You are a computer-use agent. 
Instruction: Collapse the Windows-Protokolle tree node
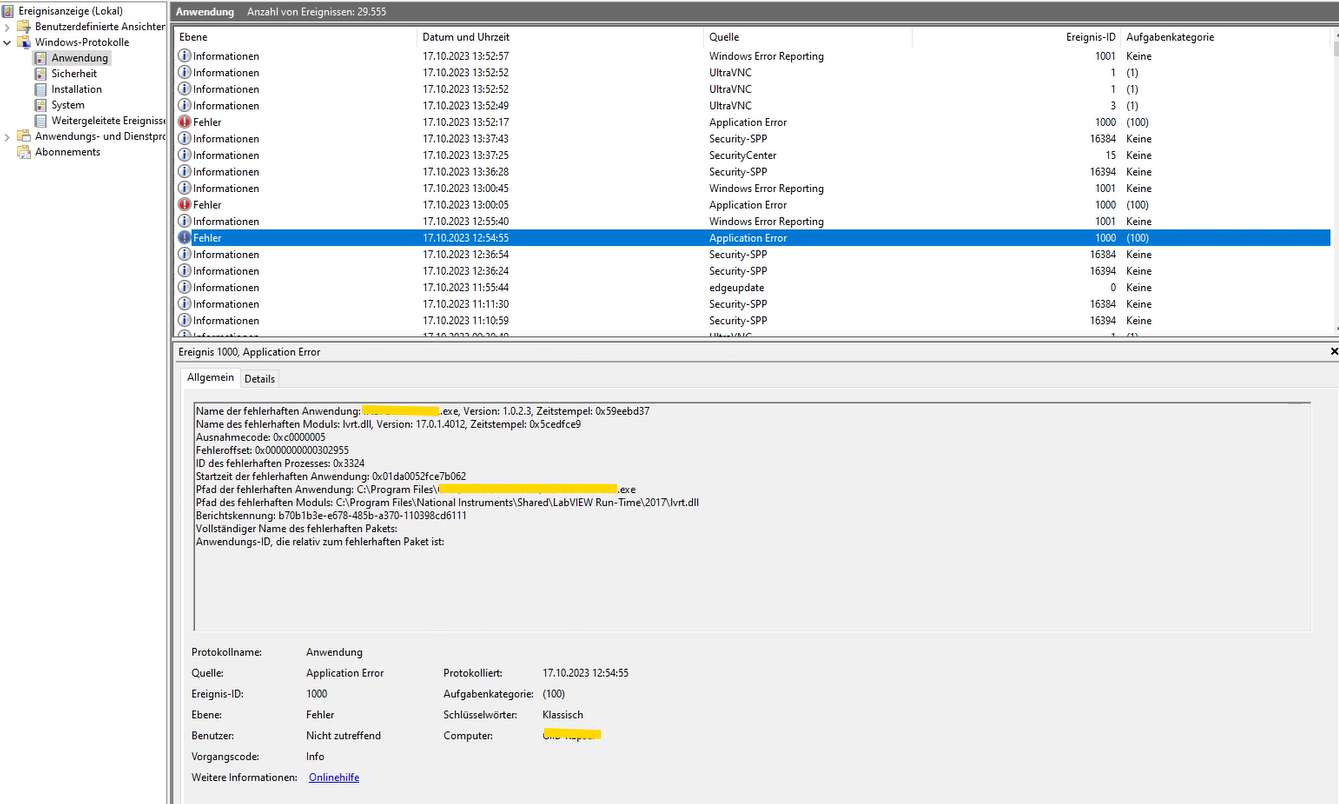tap(7, 43)
